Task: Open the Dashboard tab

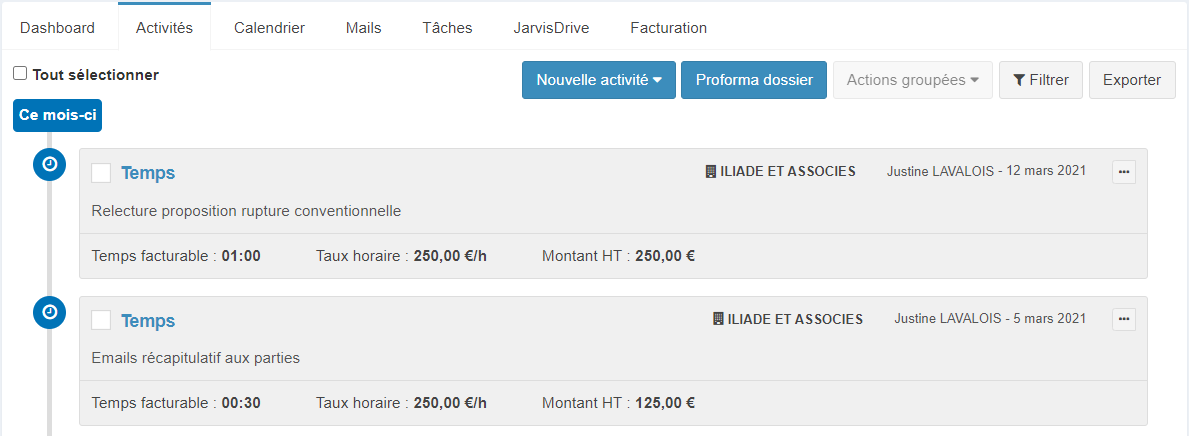Action: click(58, 28)
